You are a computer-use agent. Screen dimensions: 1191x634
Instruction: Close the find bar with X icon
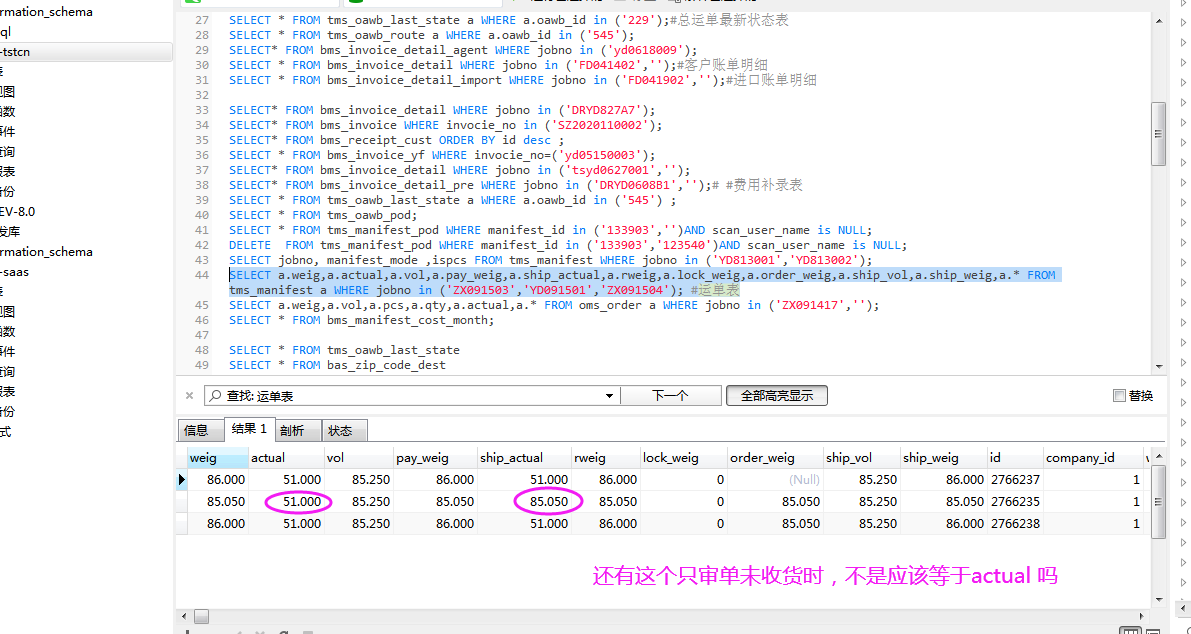pos(189,396)
